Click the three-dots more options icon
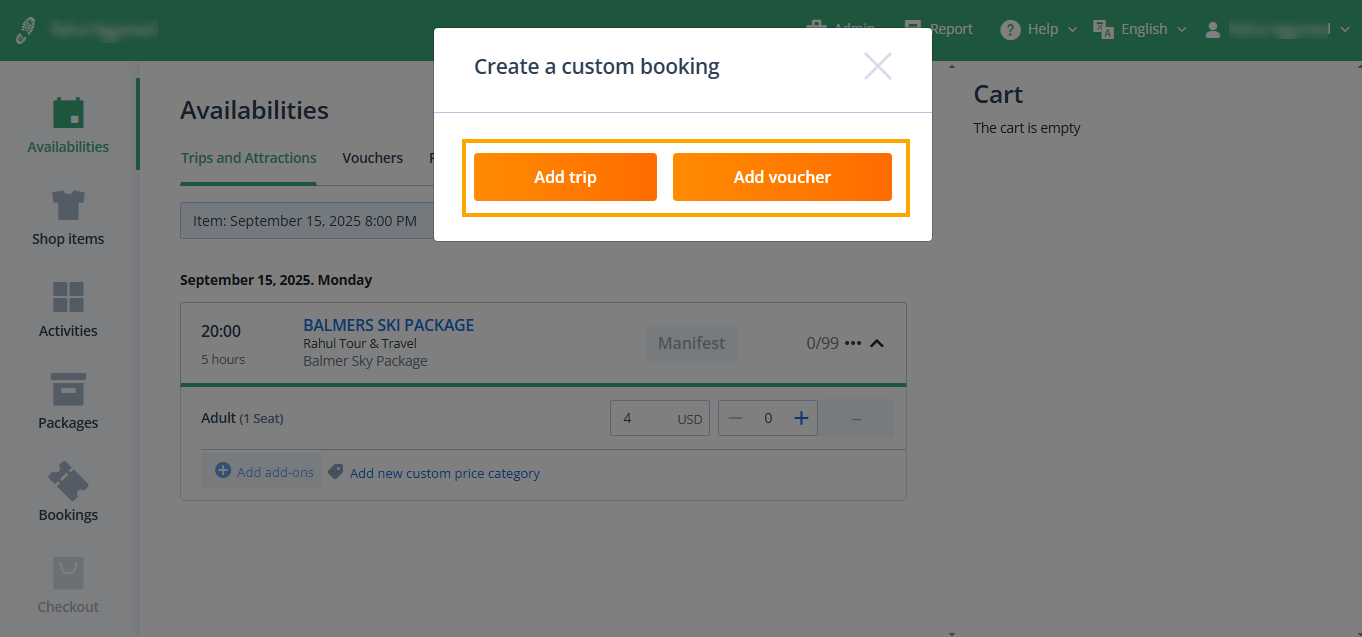Image resolution: width=1362 pixels, height=637 pixels. (853, 343)
